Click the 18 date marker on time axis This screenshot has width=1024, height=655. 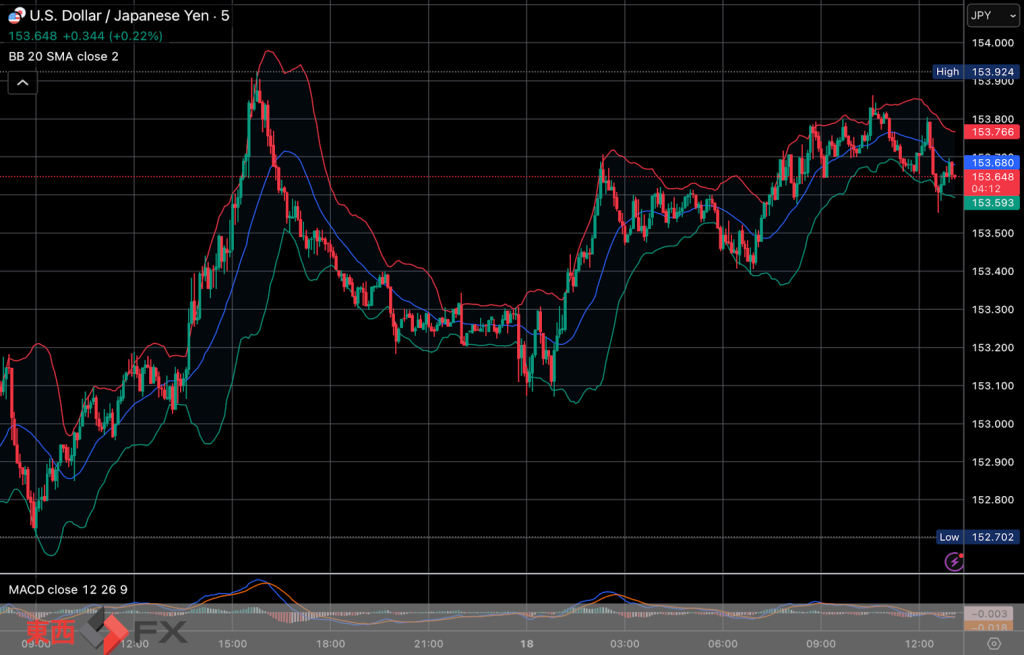pos(527,644)
